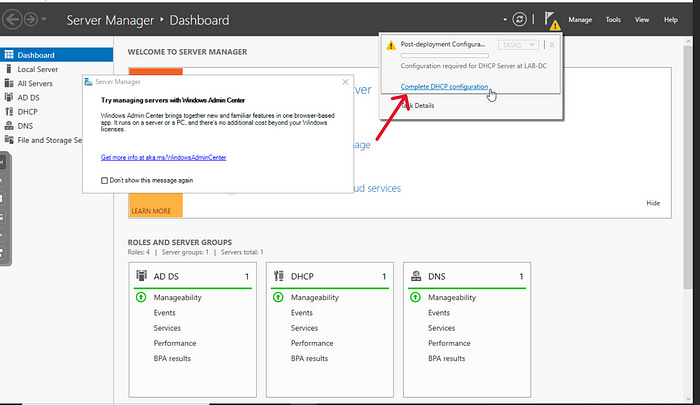
Task: Click the All Servers icon in sidebar
Action: pyautogui.click(x=8, y=83)
